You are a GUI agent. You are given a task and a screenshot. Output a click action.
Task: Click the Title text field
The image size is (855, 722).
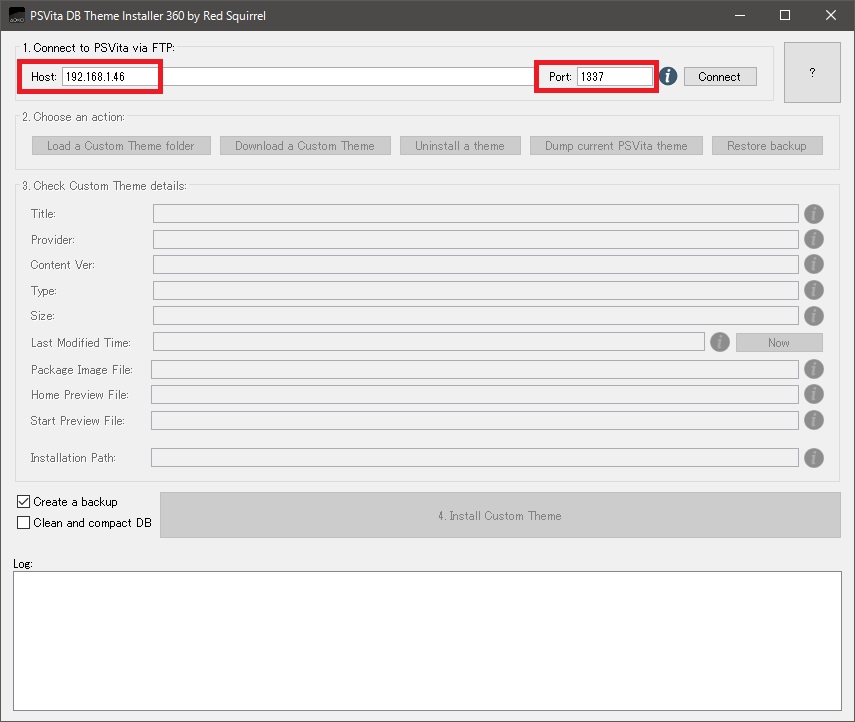[475, 214]
